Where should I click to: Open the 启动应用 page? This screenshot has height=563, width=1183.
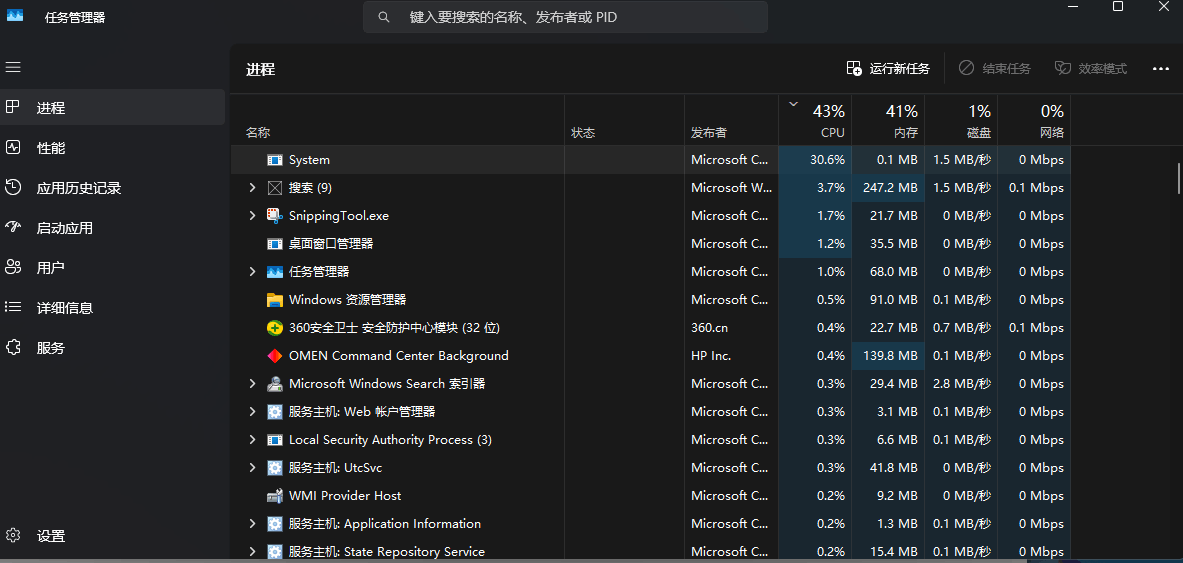(x=112, y=227)
